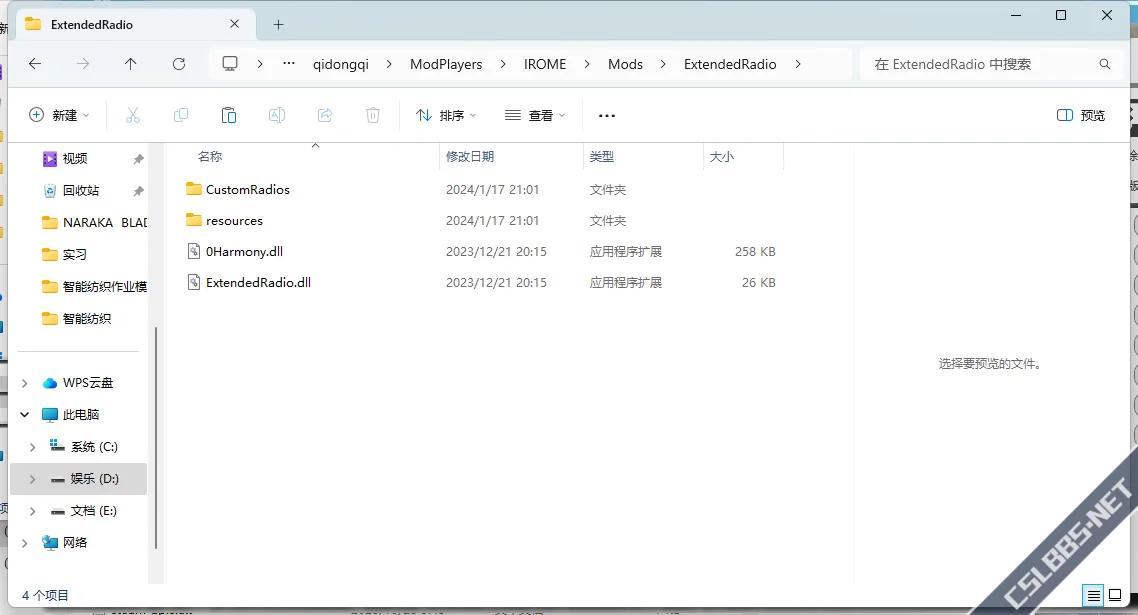Open the 排序 sort dropdown
The height and width of the screenshot is (615, 1138).
pyautogui.click(x=446, y=115)
